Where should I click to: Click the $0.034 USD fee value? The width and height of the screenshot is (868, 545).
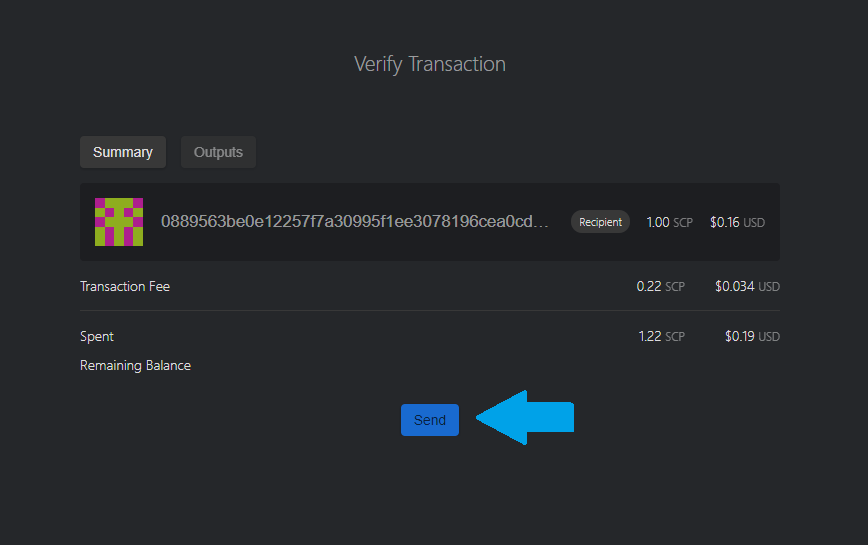[x=747, y=286]
